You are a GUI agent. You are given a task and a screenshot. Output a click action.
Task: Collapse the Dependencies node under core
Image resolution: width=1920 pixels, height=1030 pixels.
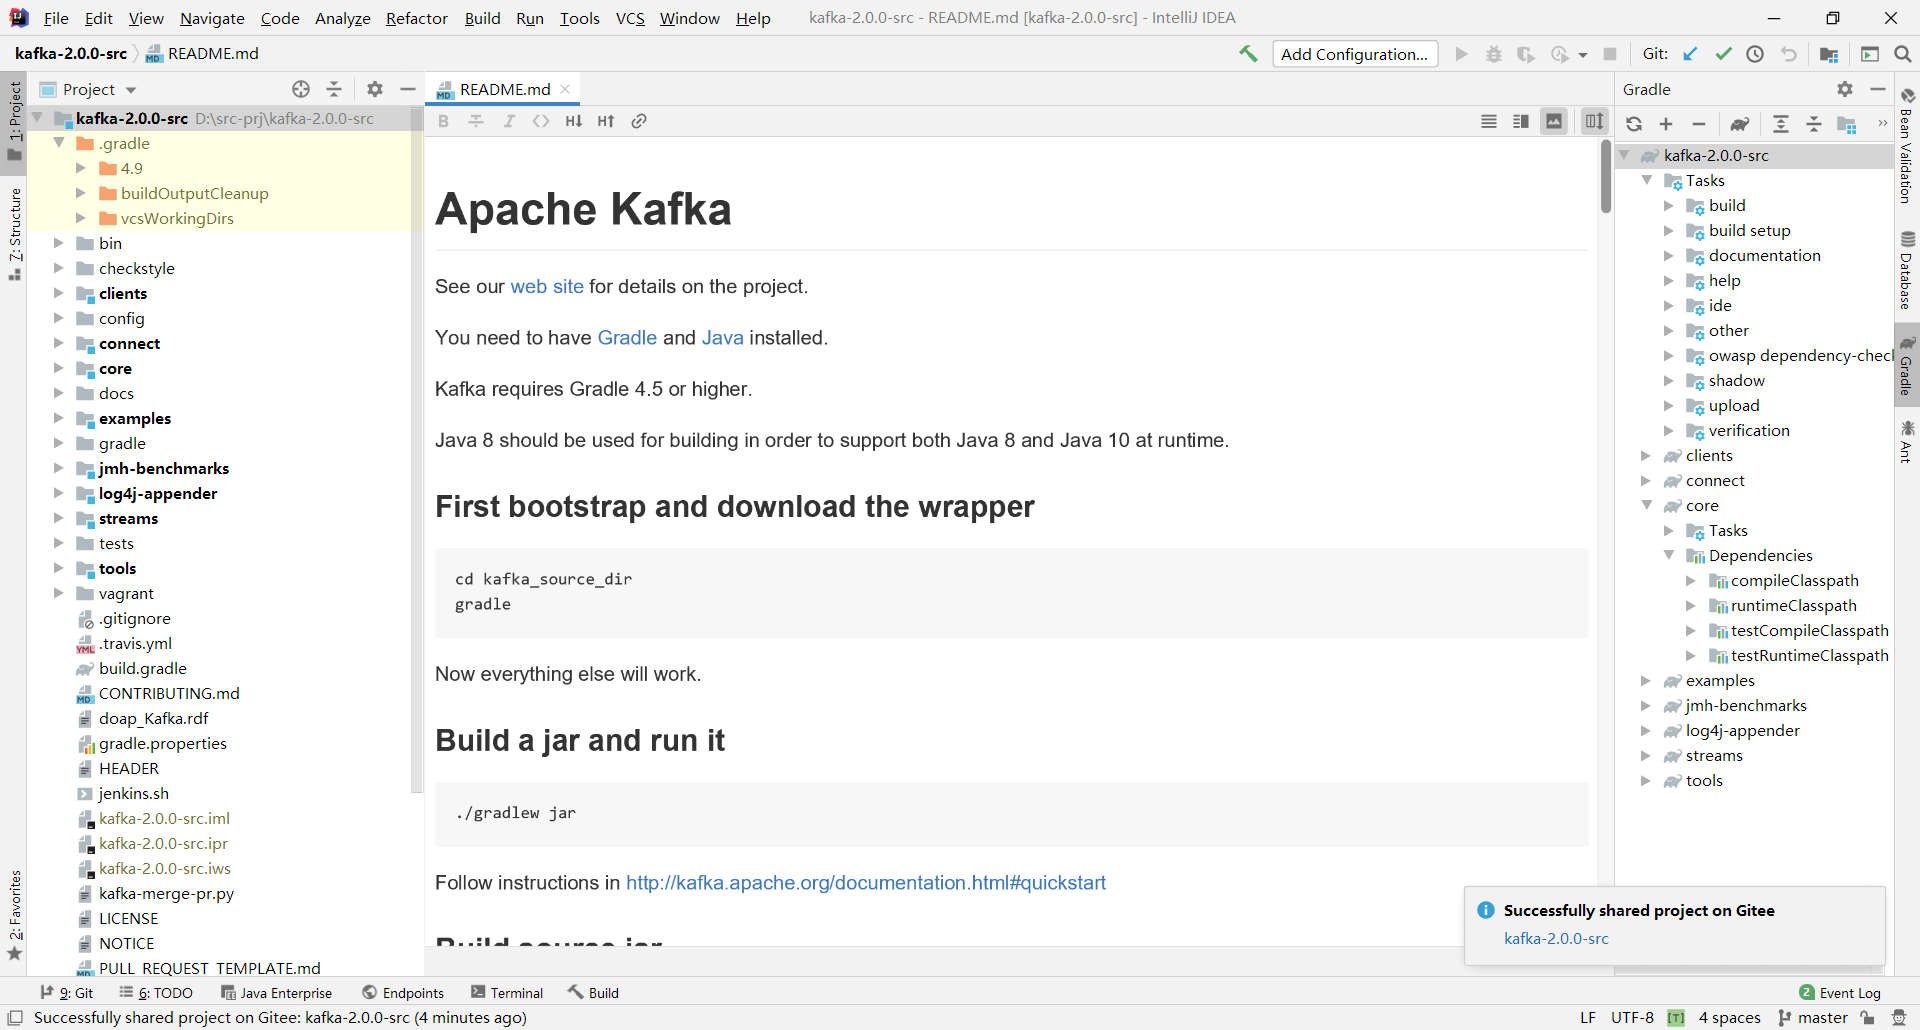pos(1668,555)
